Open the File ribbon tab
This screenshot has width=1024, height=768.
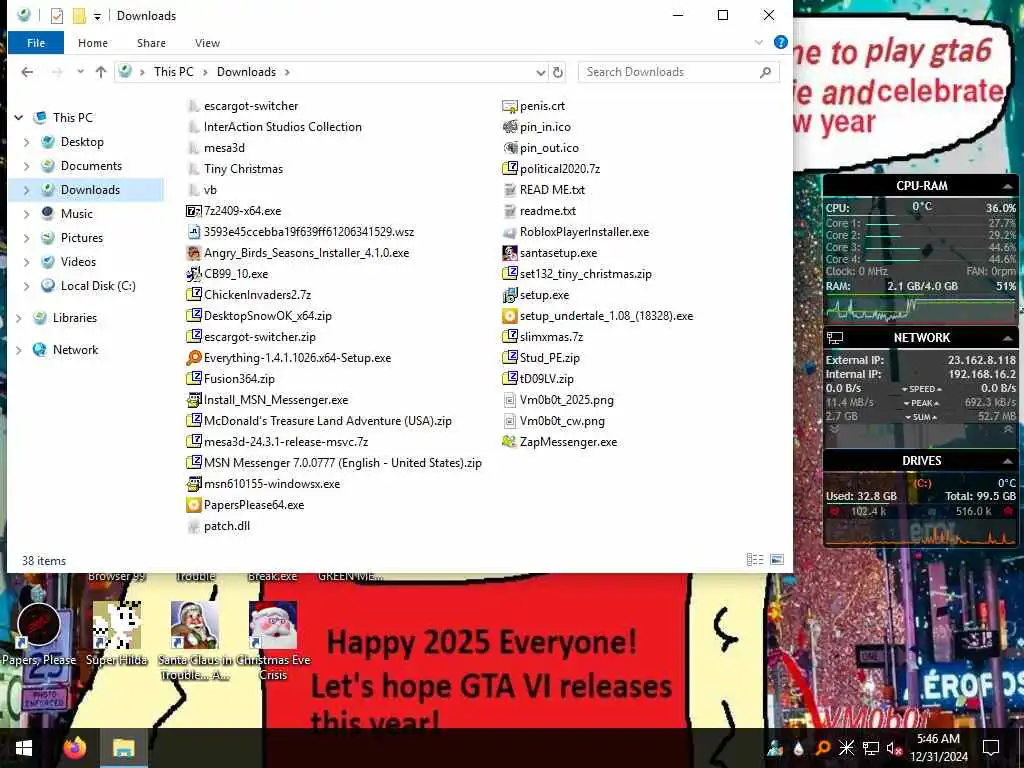tap(36, 42)
